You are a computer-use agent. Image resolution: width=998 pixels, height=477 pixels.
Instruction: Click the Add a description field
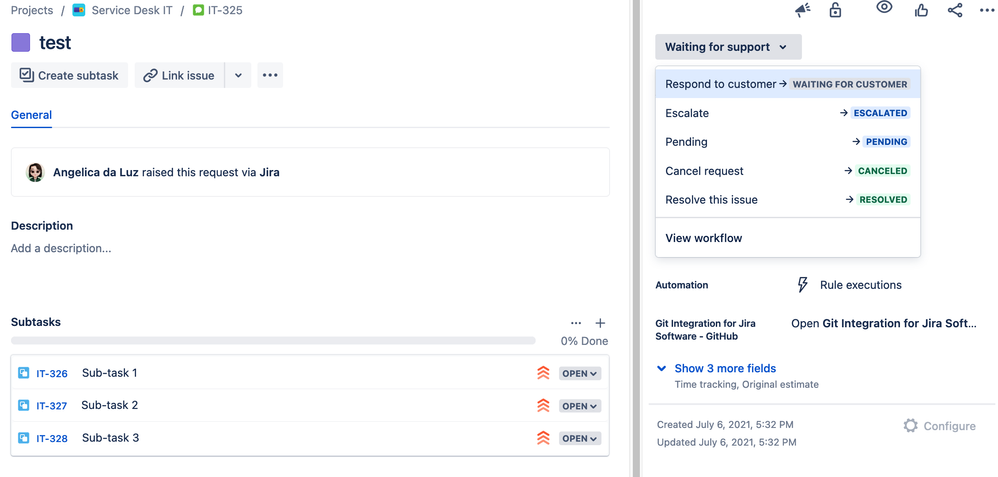point(61,248)
